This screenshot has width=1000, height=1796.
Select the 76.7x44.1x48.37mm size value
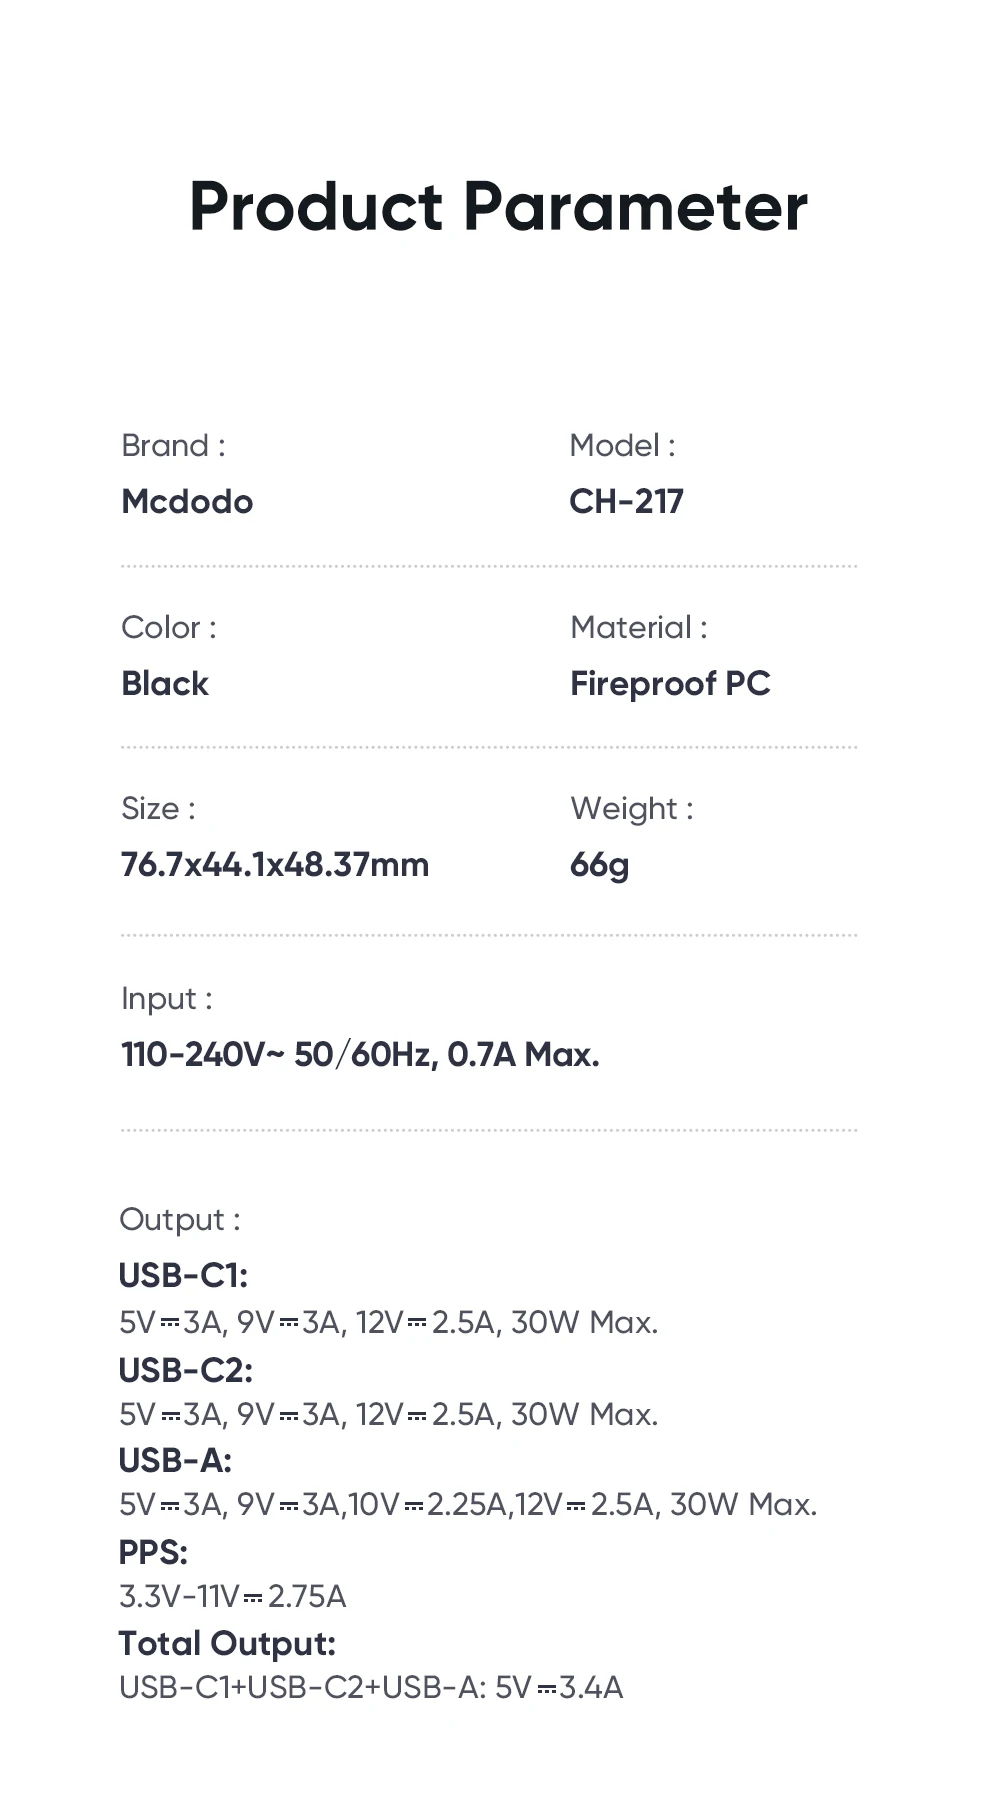(275, 865)
